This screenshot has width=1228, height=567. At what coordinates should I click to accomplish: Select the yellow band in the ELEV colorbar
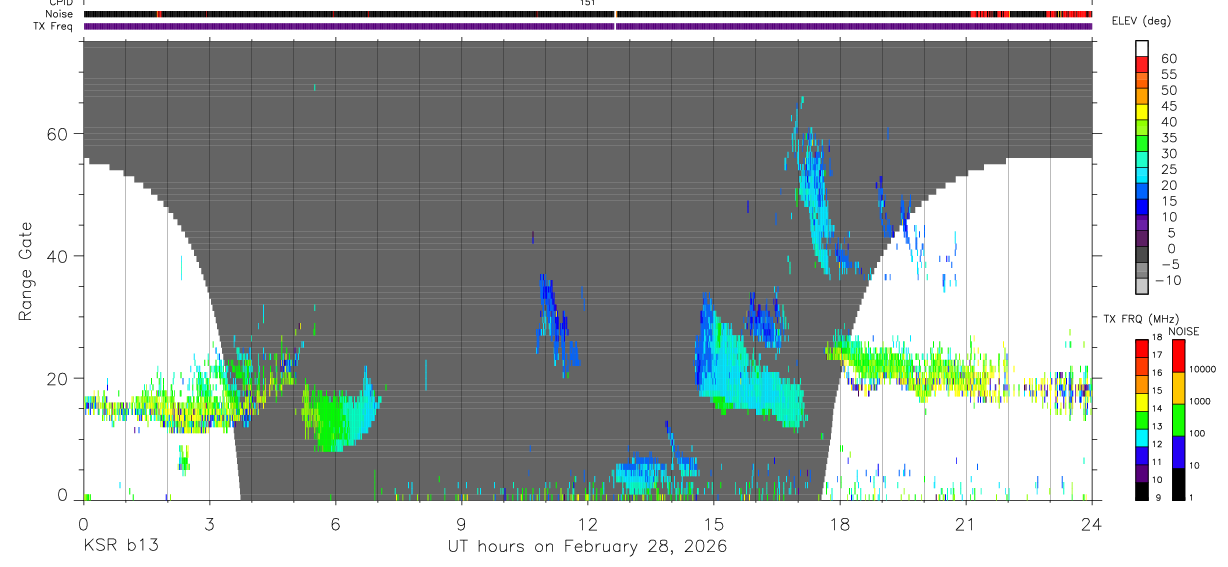pyautogui.click(x=1142, y=110)
